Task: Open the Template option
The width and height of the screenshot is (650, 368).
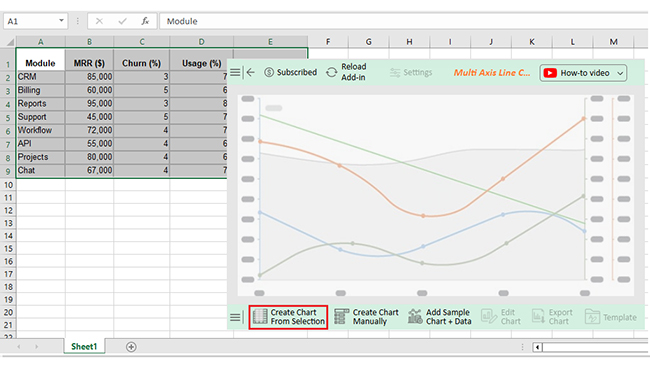Action: click(x=611, y=317)
